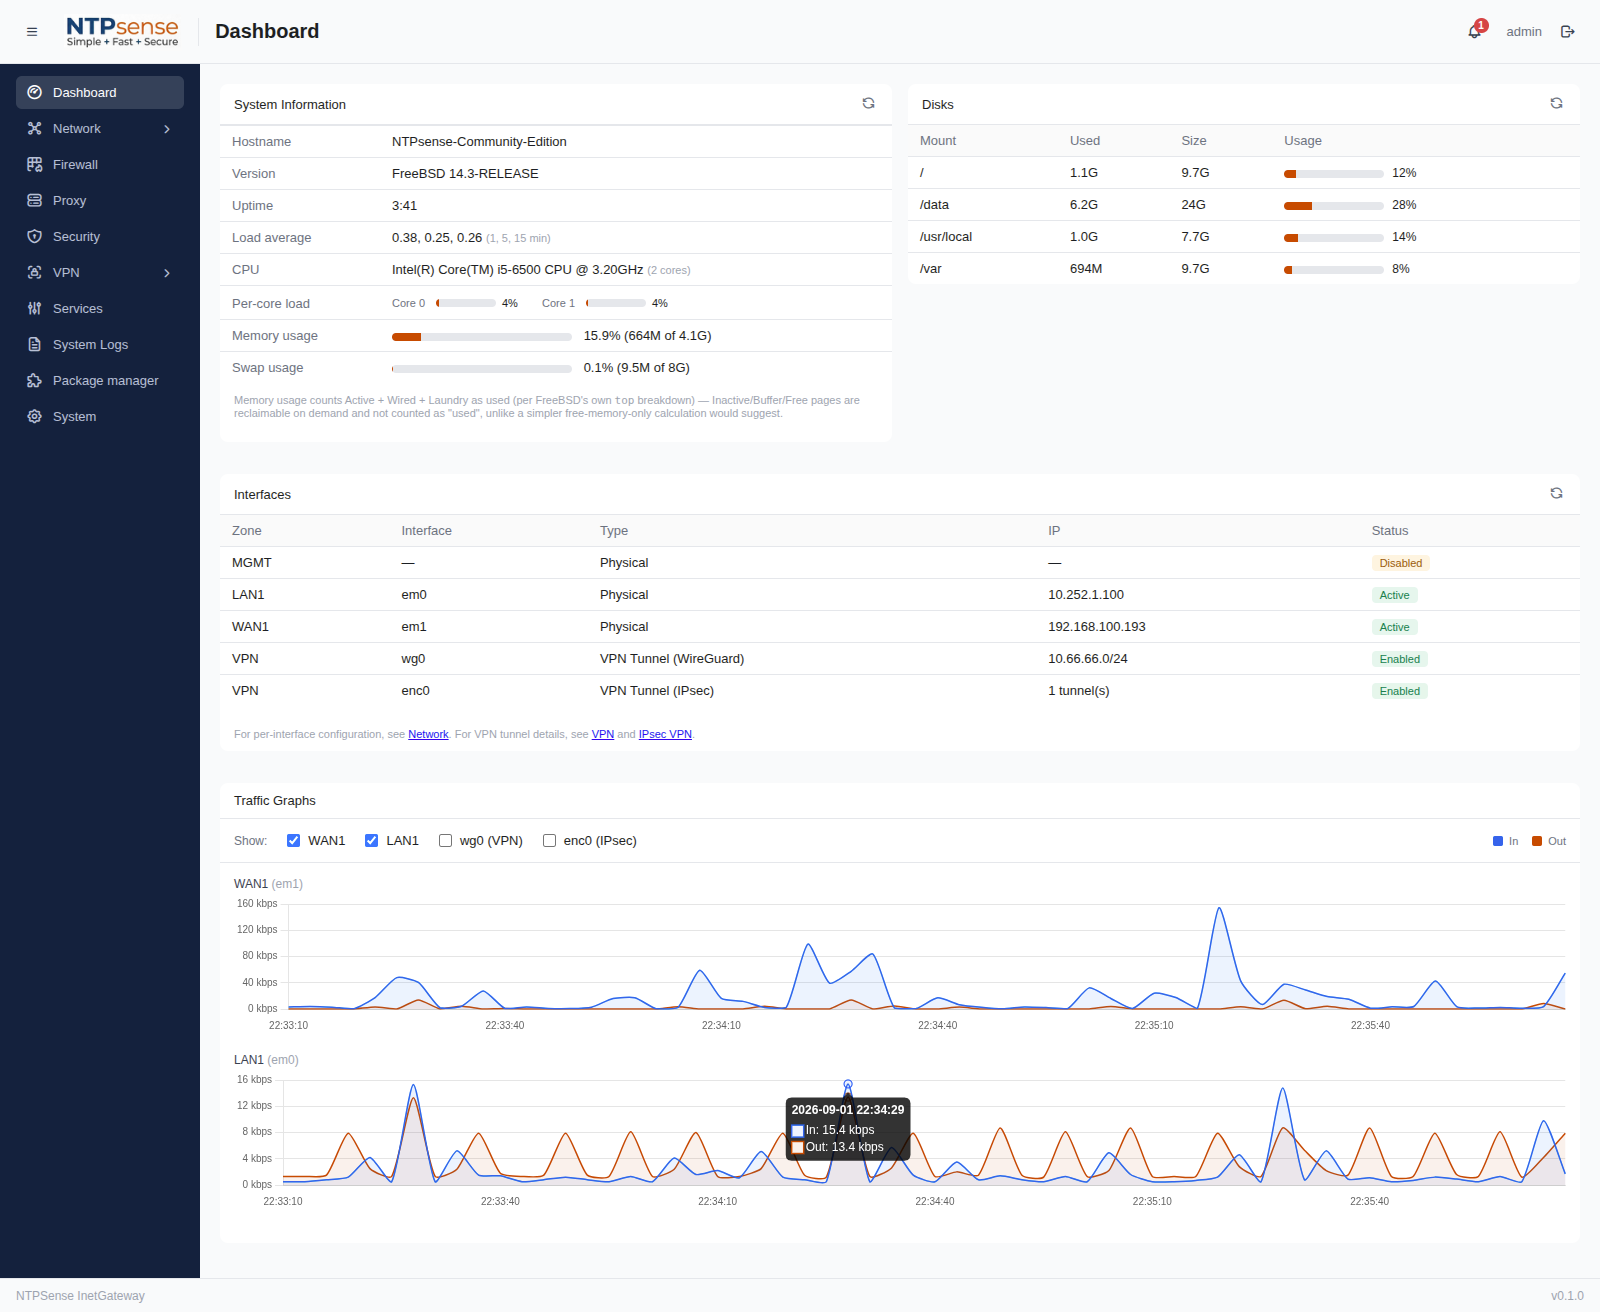The height and width of the screenshot is (1312, 1600).
Task: Click the admin username
Action: pos(1524,32)
